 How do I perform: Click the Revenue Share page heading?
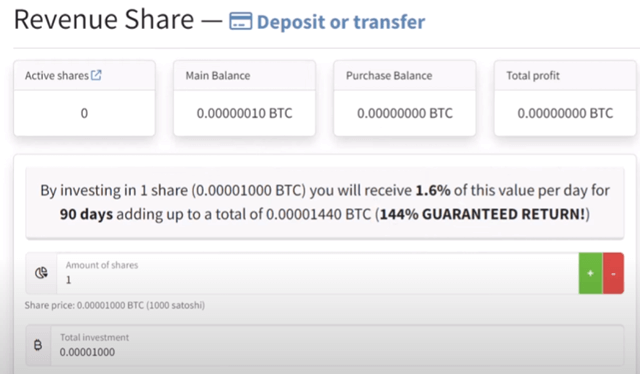pos(104,20)
